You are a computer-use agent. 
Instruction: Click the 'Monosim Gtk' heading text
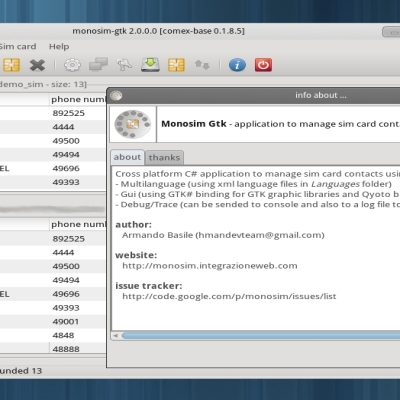coord(194,124)
